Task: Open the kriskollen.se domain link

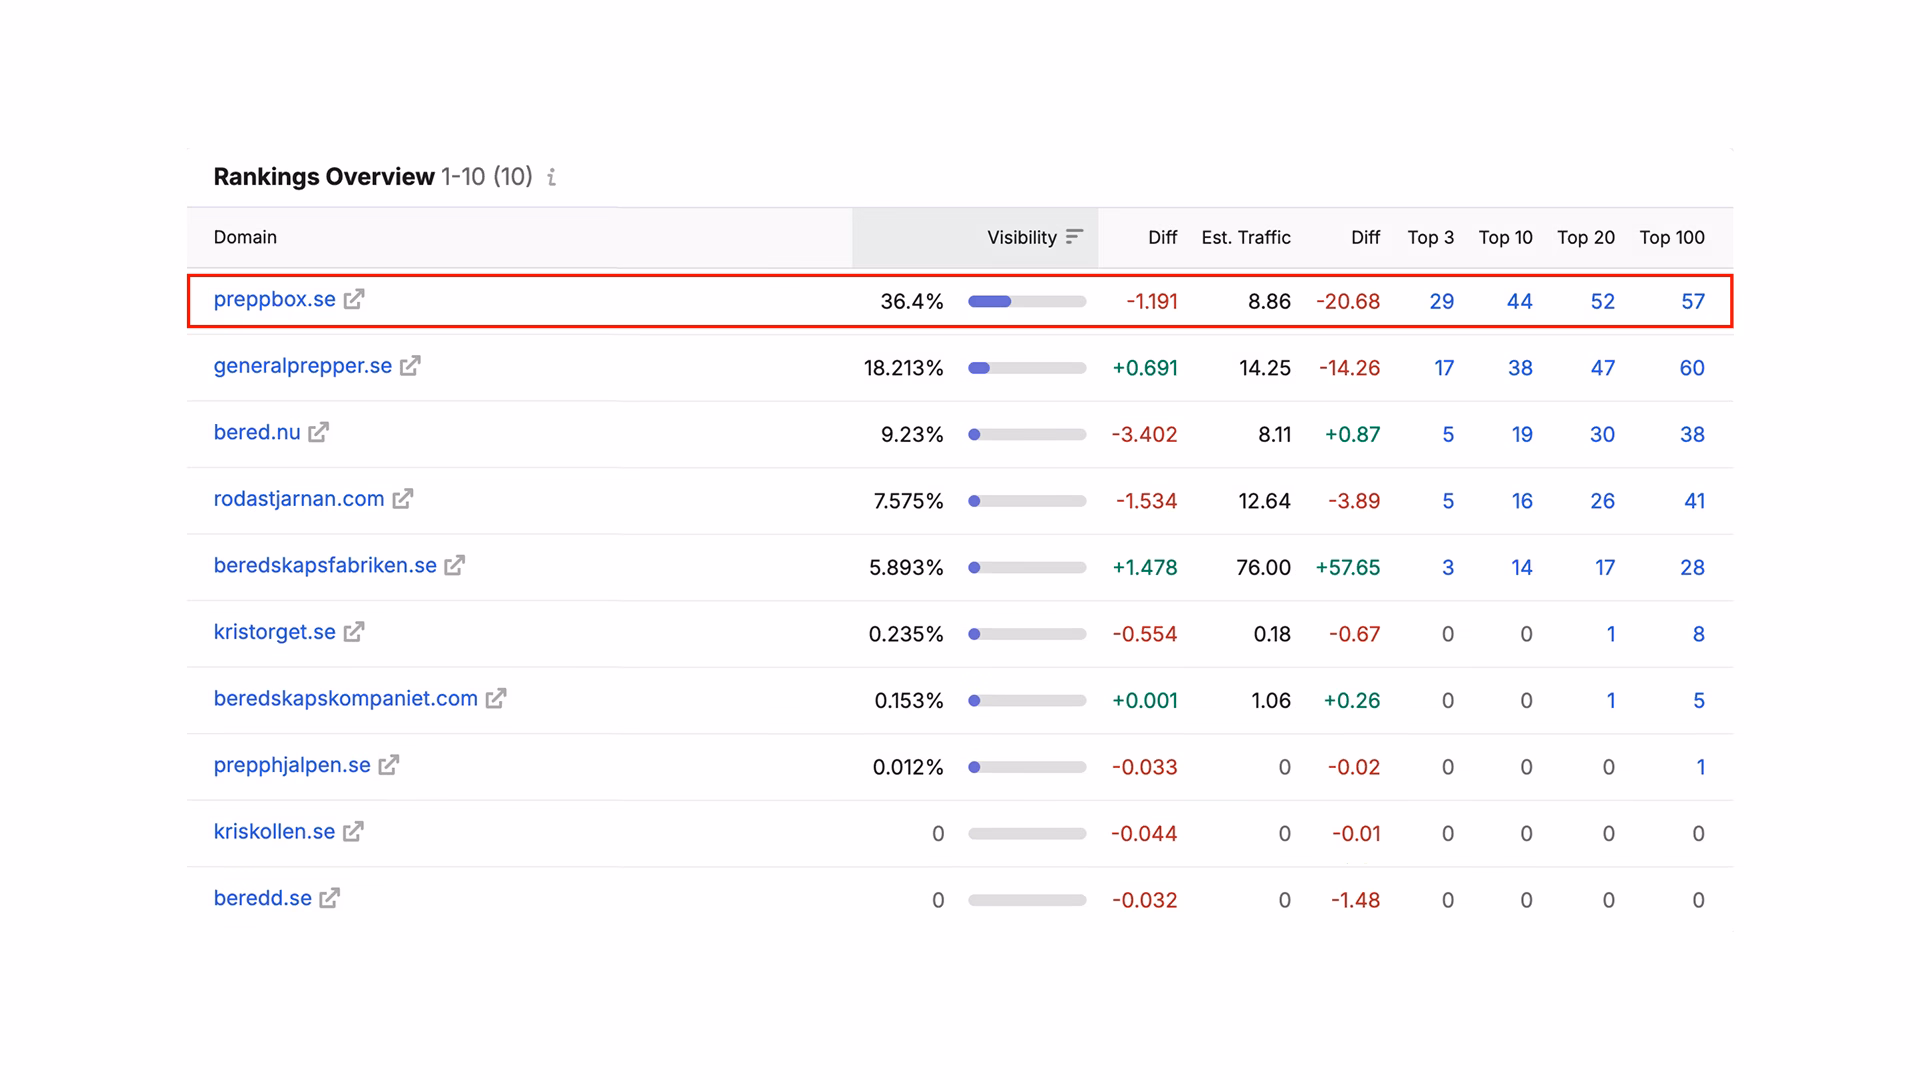Action: pos(274,832)
